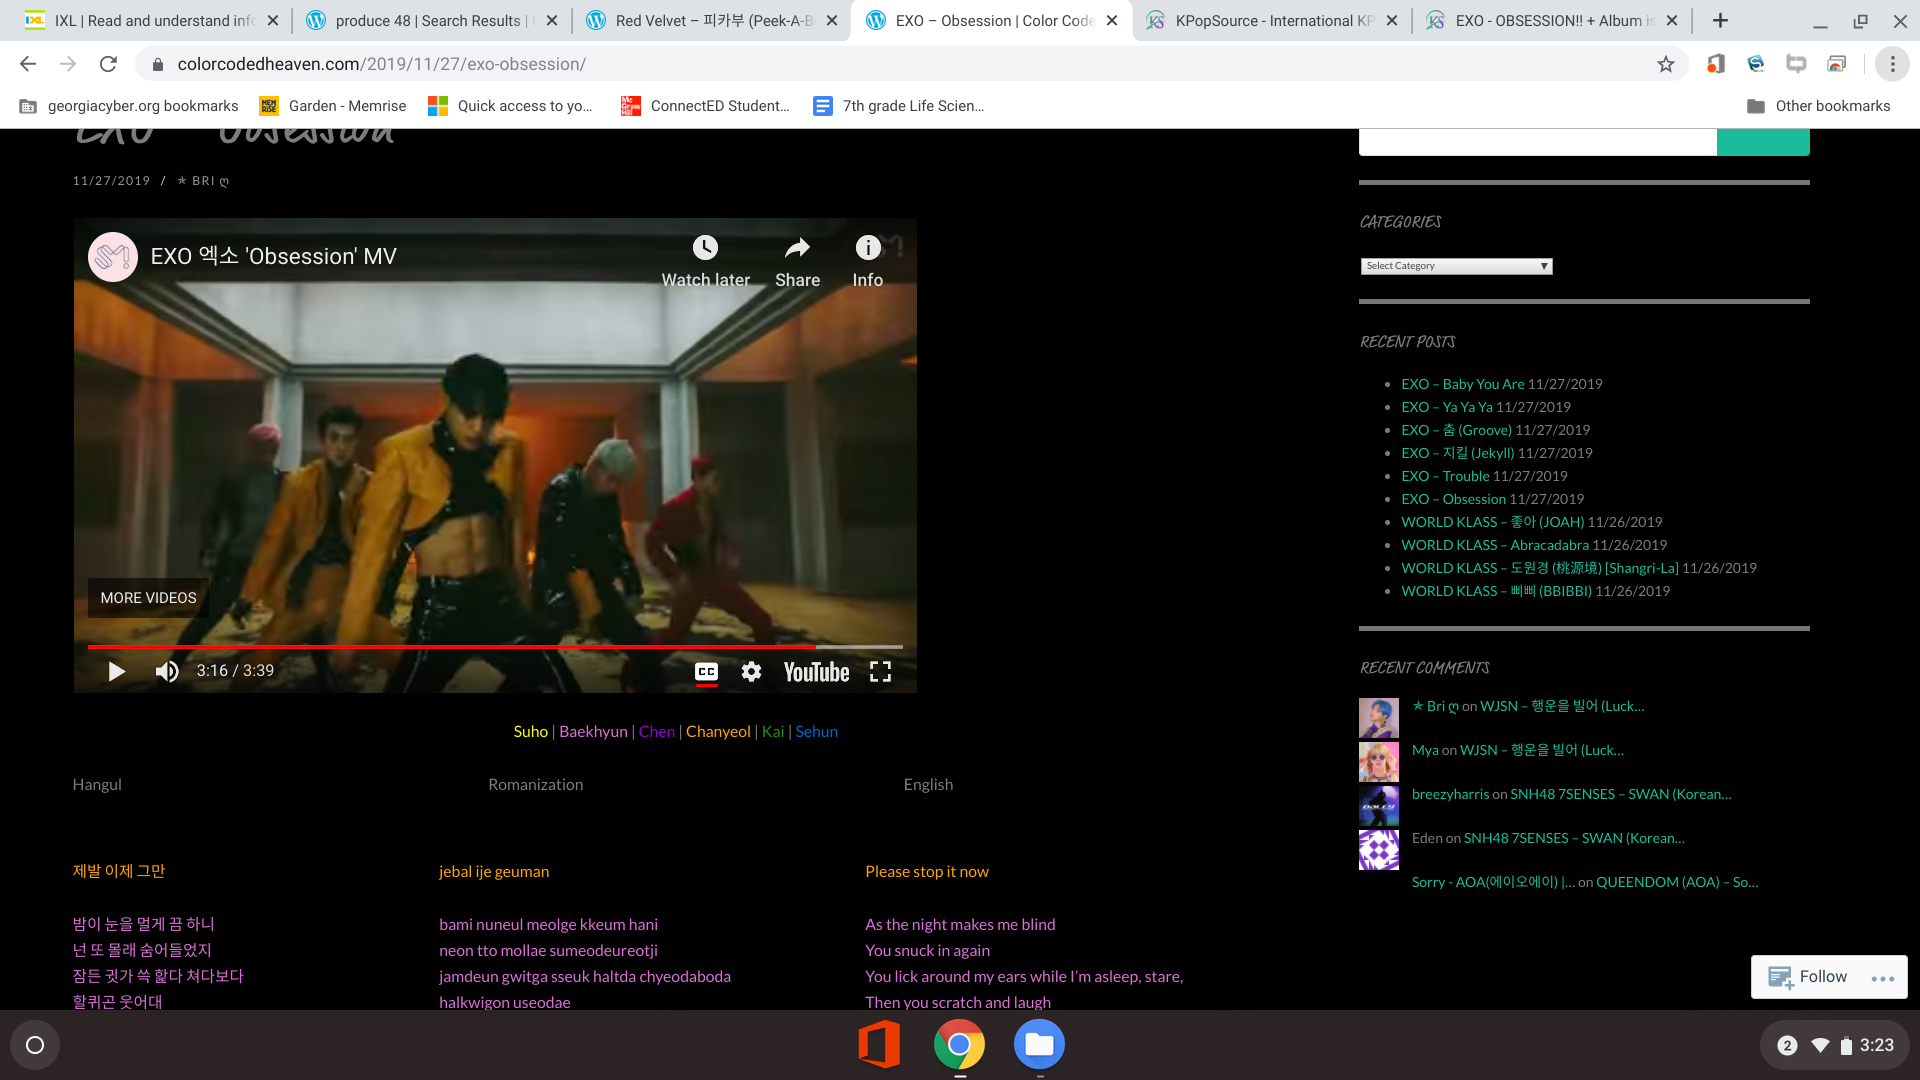Play the EXO Obsession video
The height and width of the screenshot is (1080, 1920).
click(x=116, y=671)
